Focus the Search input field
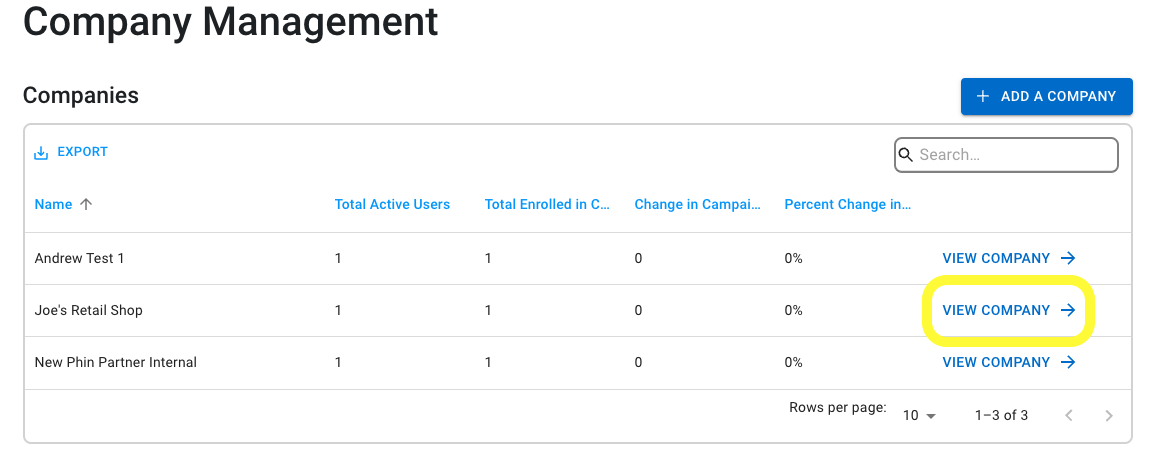Image resolution: width=1175 pixels, height=462 pixels. tap(1006, 155)
